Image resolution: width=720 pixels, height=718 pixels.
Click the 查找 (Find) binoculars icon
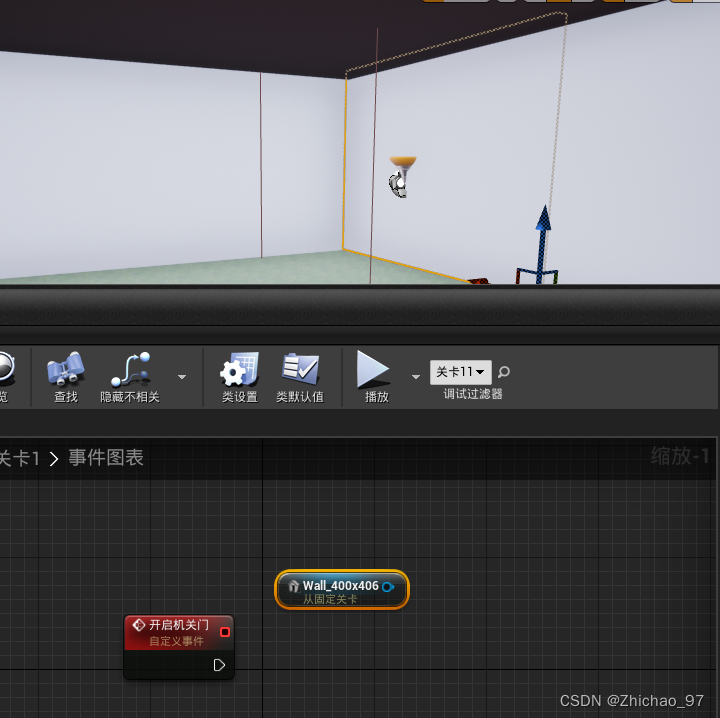(65, 371)
